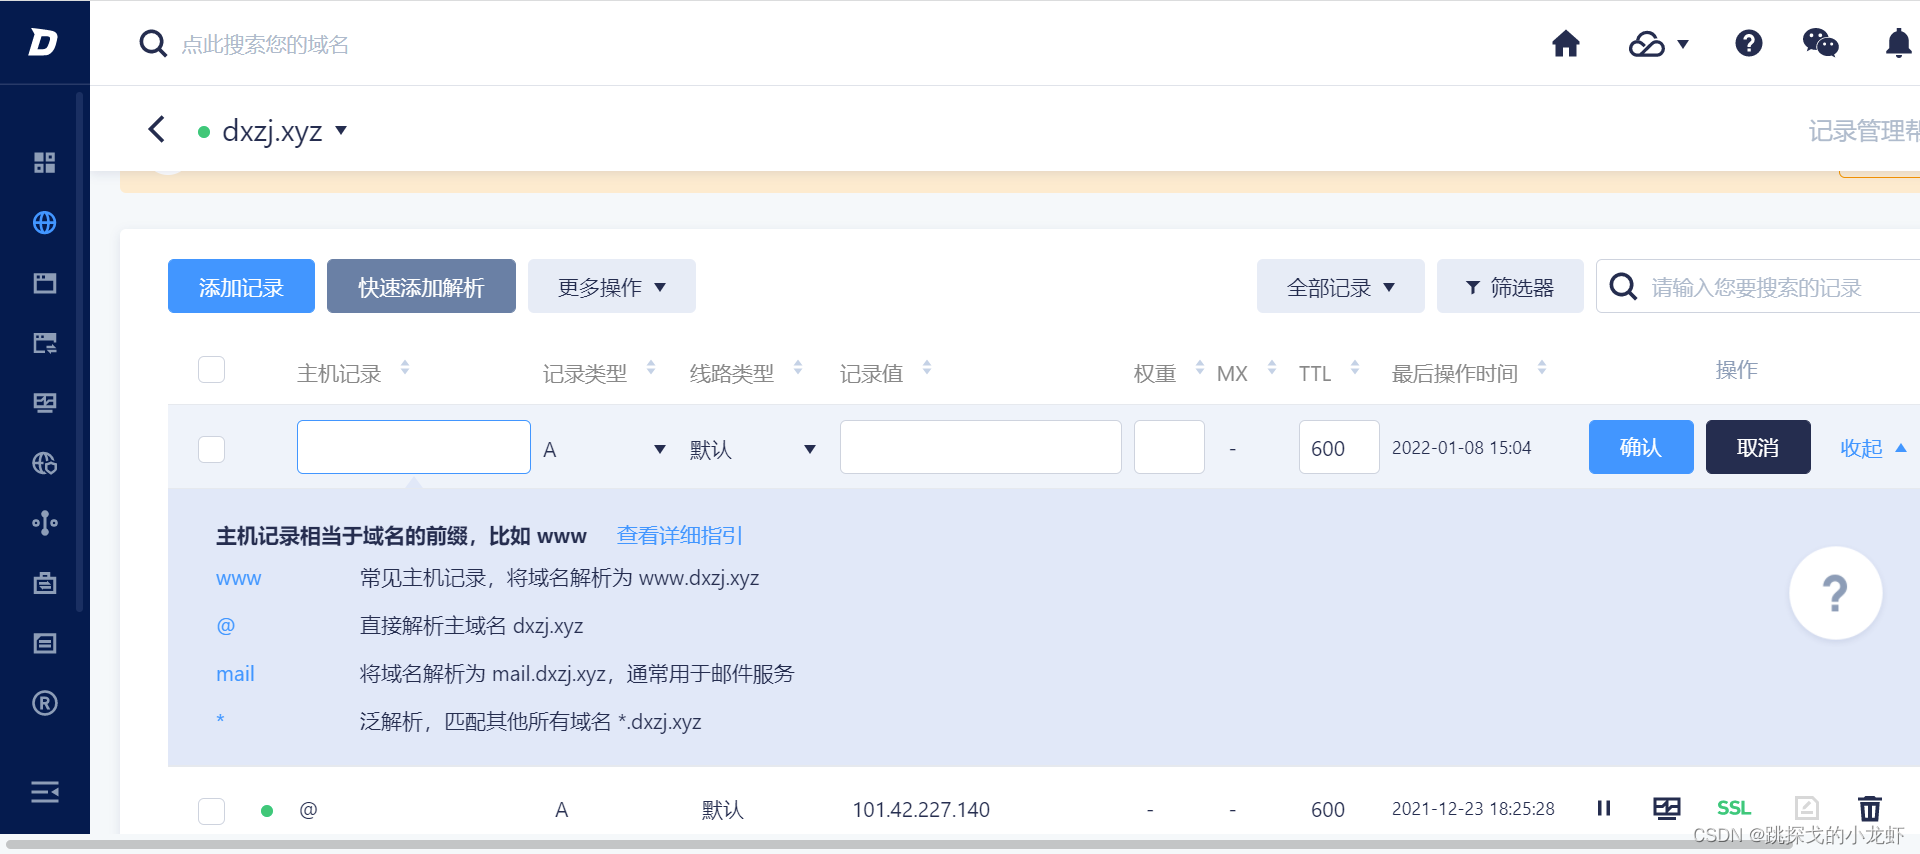Click the WeChat icon in top bar
1920x854 pixels.
[x=1821, y=43]
